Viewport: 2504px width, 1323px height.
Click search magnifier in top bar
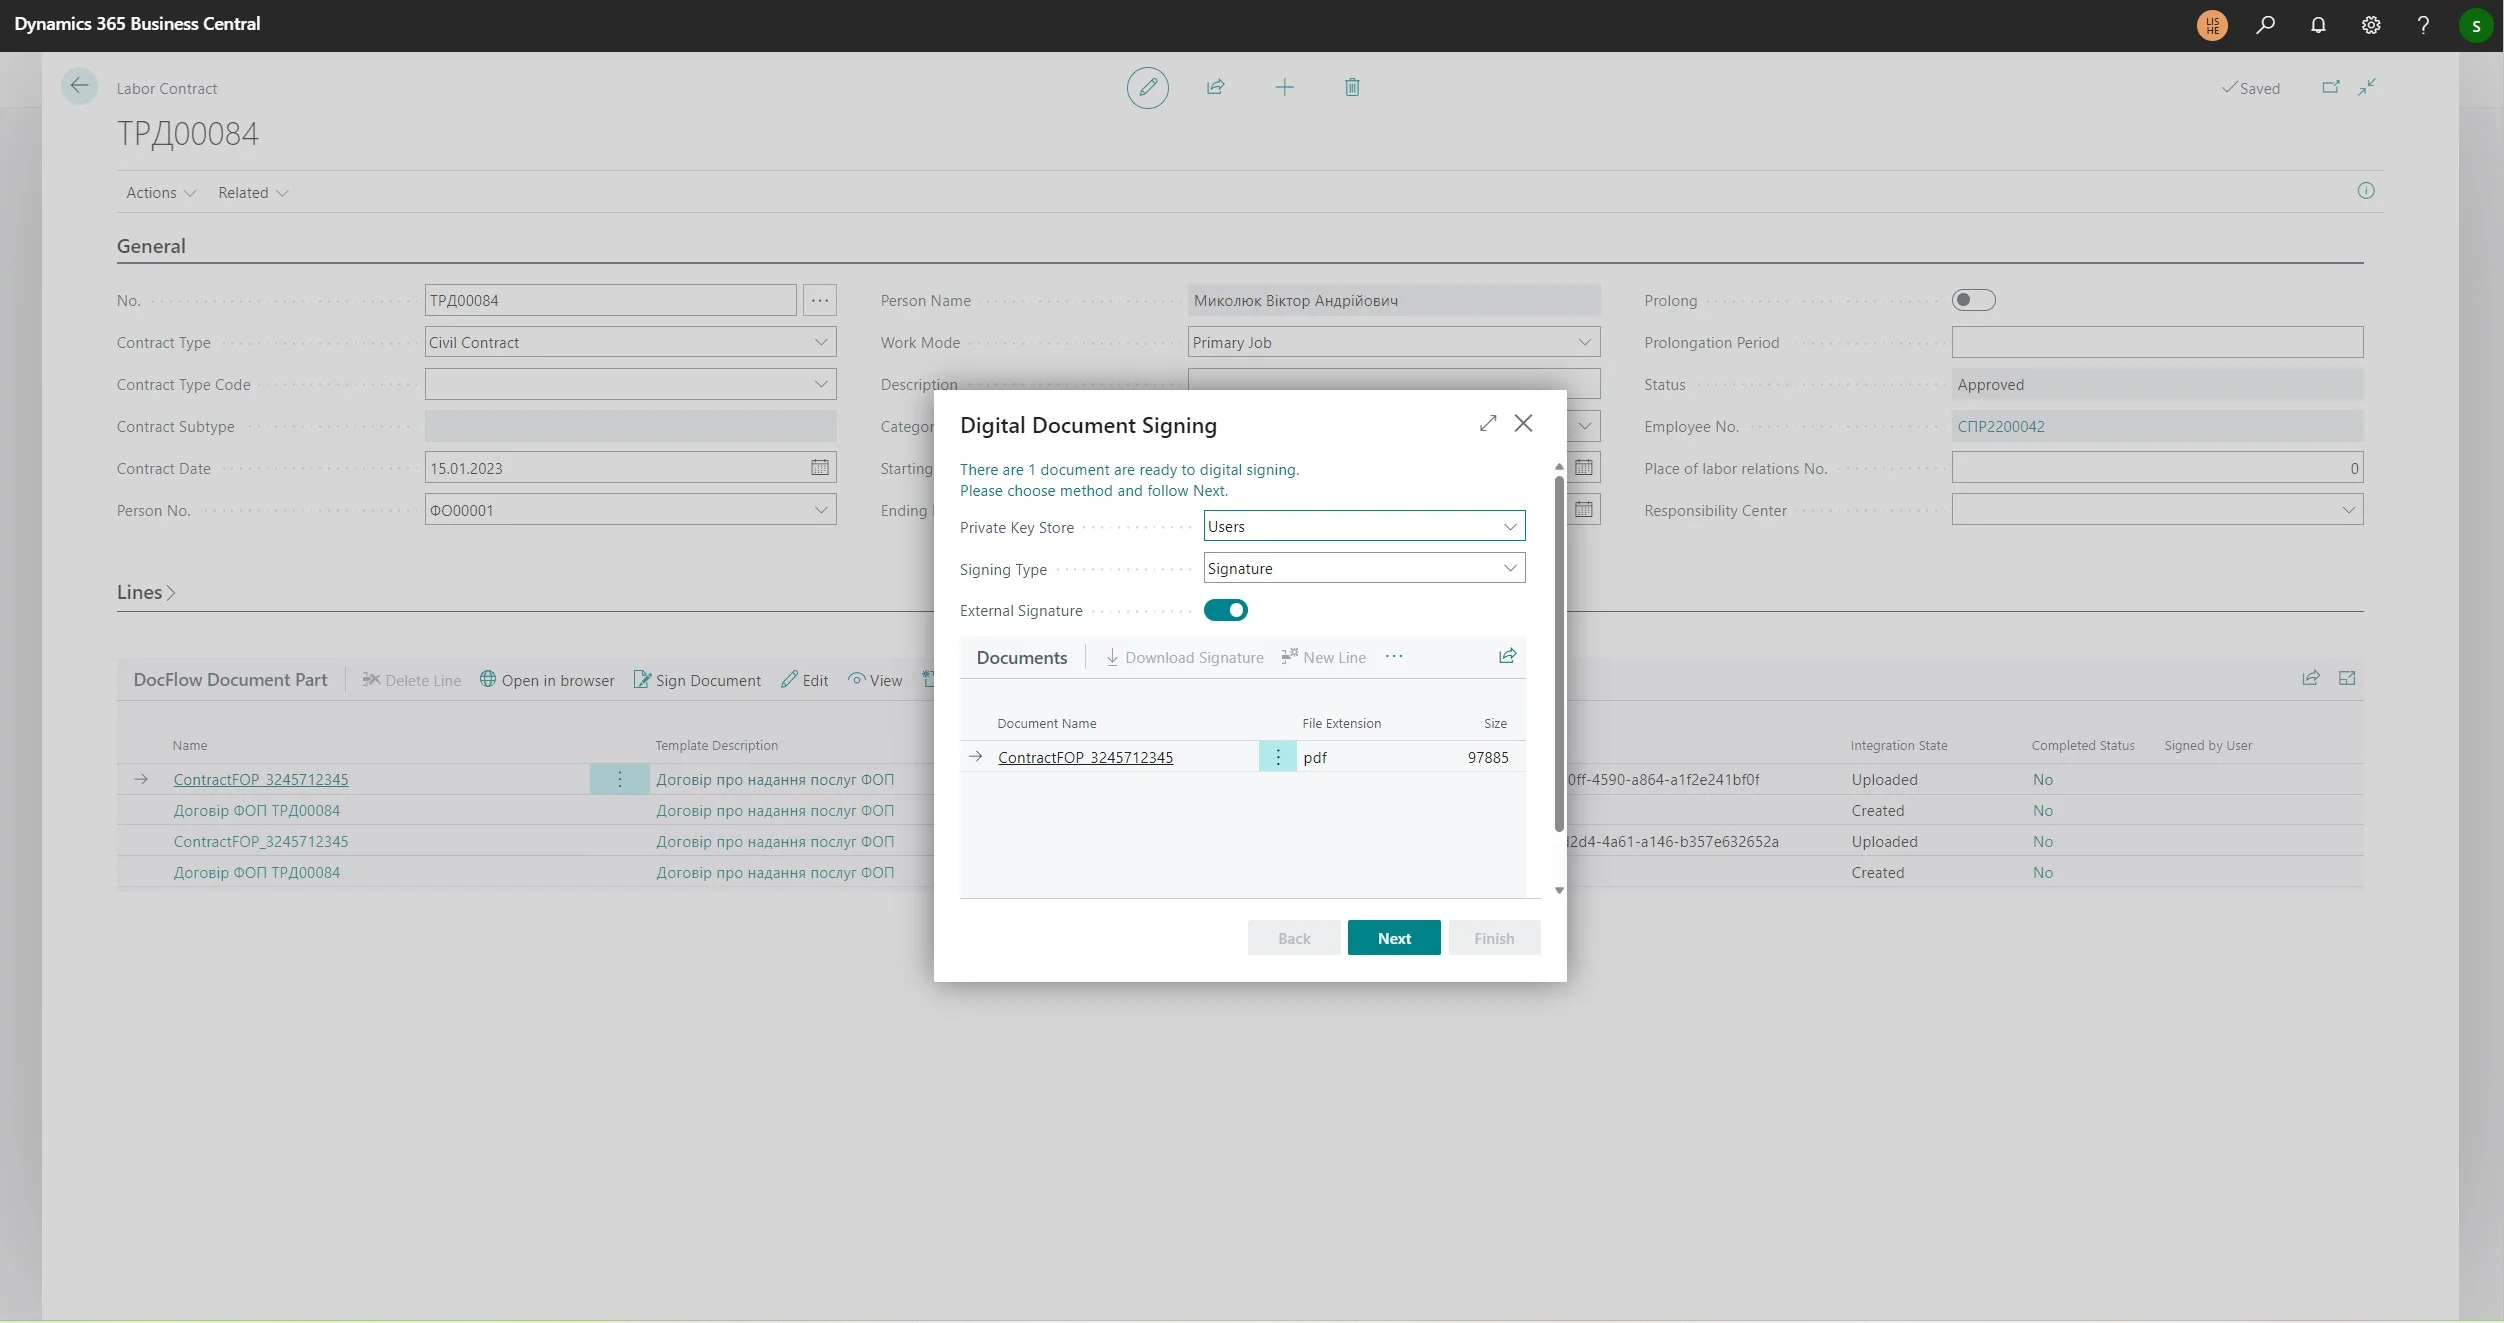2265,25
